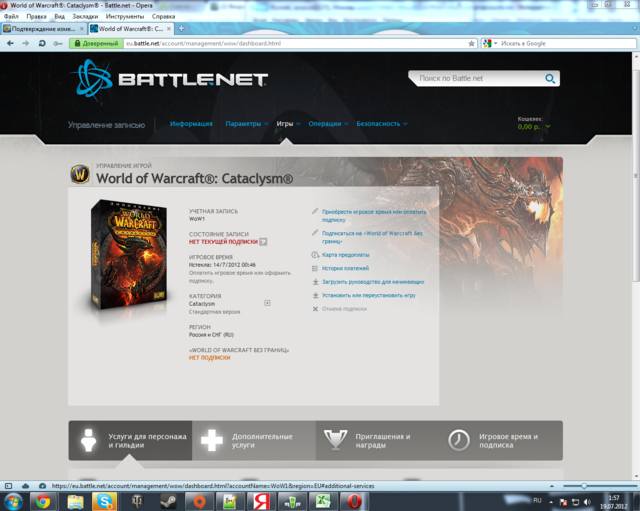This screenshot has width=640, height=511.
Task: Click the Карта предоплаты link
Action: [x=346, y=255]
